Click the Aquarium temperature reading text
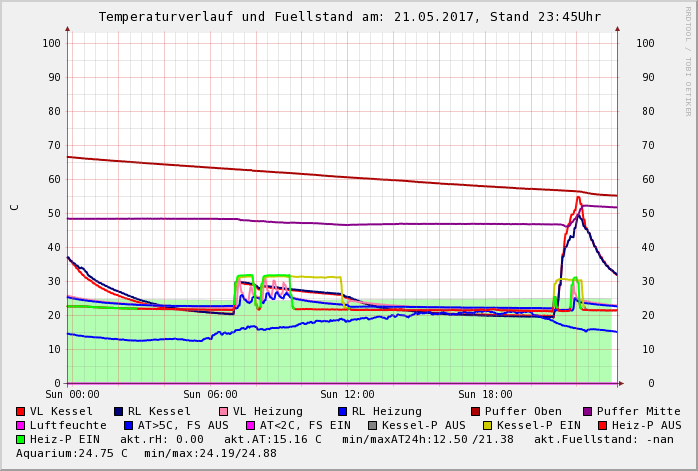The image size is (698, 471). tap(72, 453)
